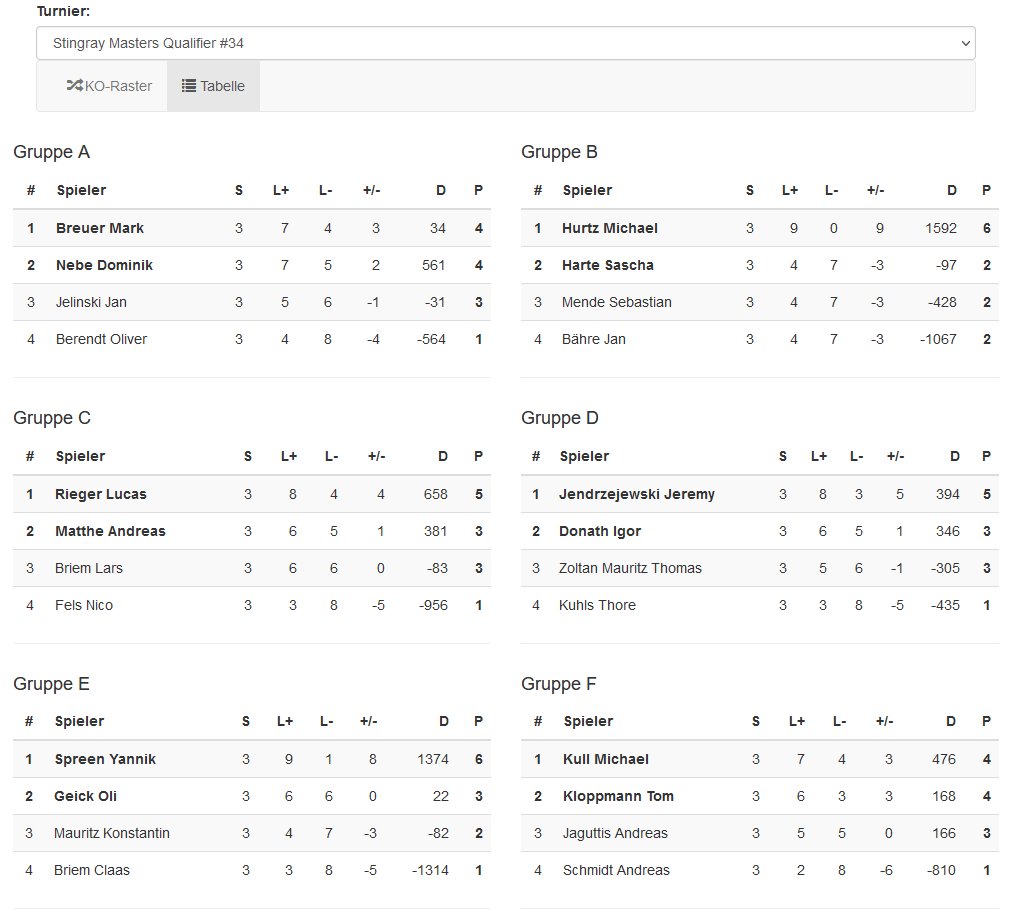The width and height of the screenshot is (1011, 910).
Task: Click Kloppmann Tom in Gruppe F
Action: (x=618, y=796)
